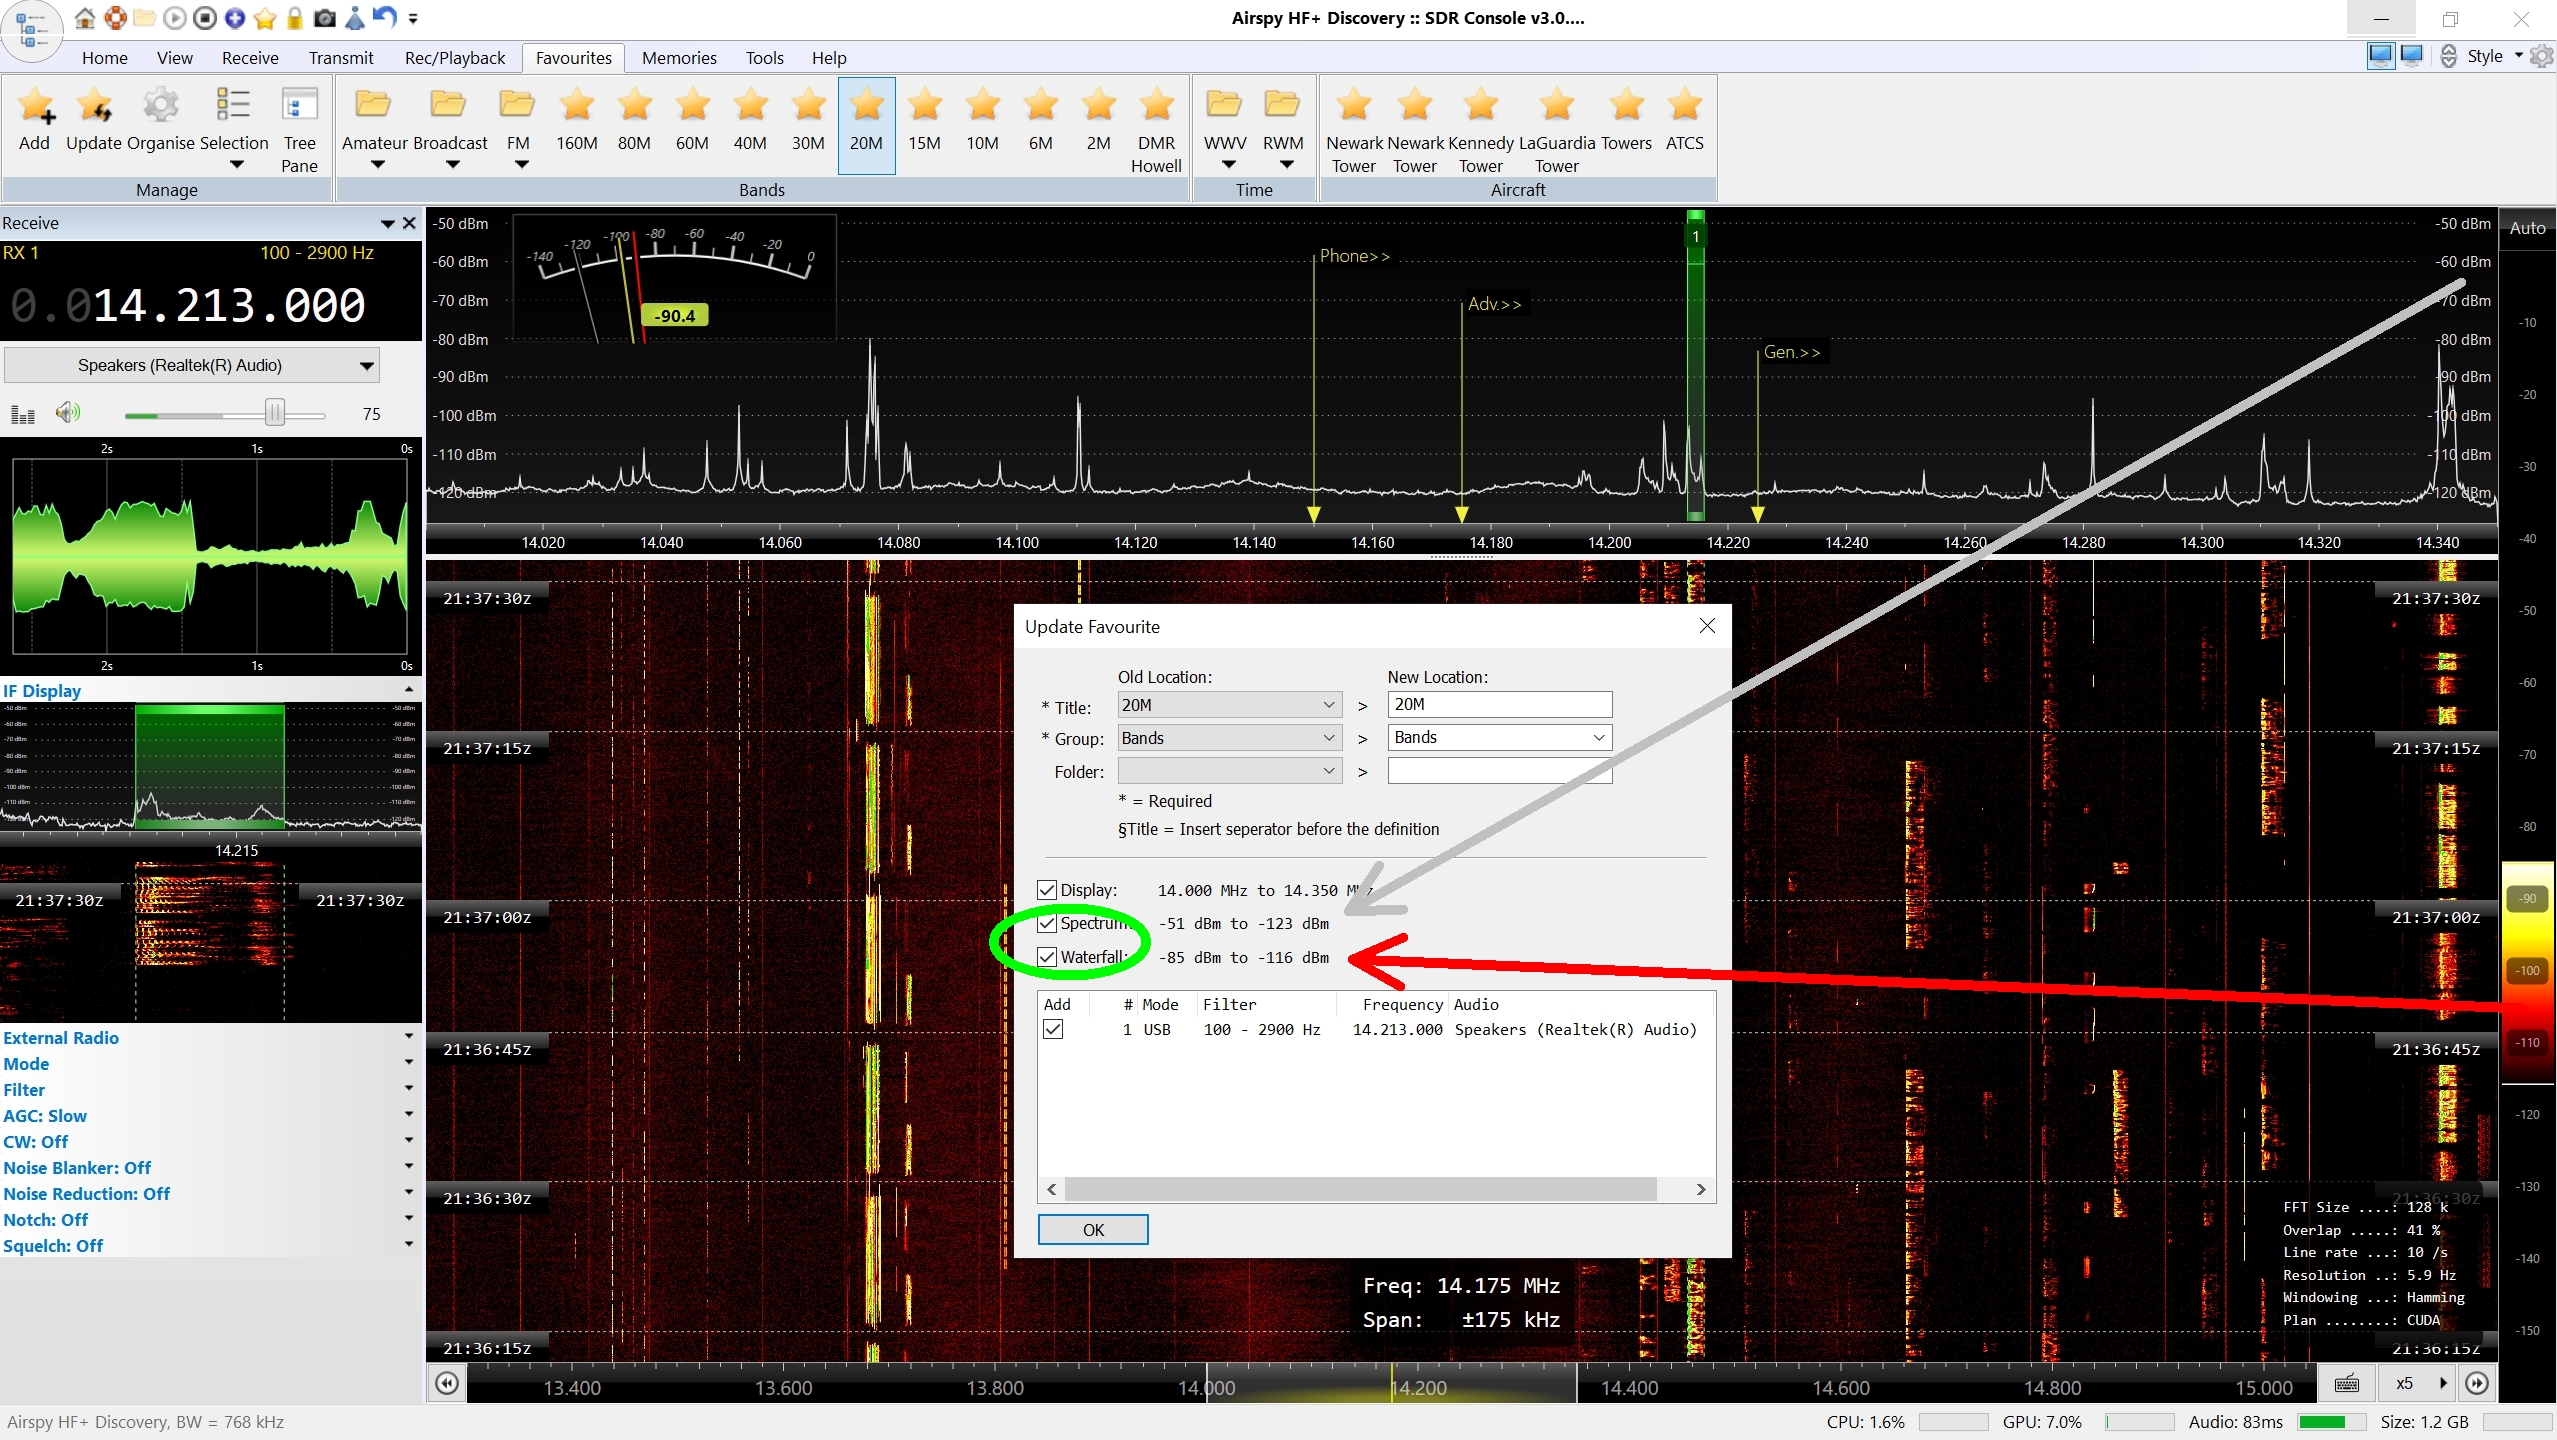This screenshot has height=1440, width=2557.
Task: Click the volume slider handle
Action: click(x=275, y=413)
